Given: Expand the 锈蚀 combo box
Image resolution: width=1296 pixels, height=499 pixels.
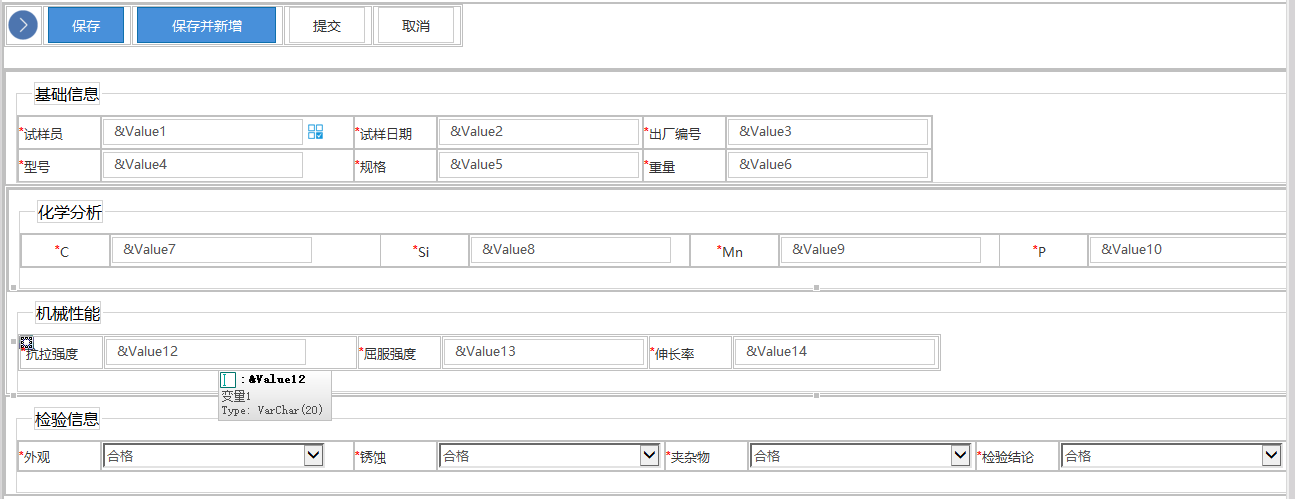Looking at the screenshot, I should 650,456.
